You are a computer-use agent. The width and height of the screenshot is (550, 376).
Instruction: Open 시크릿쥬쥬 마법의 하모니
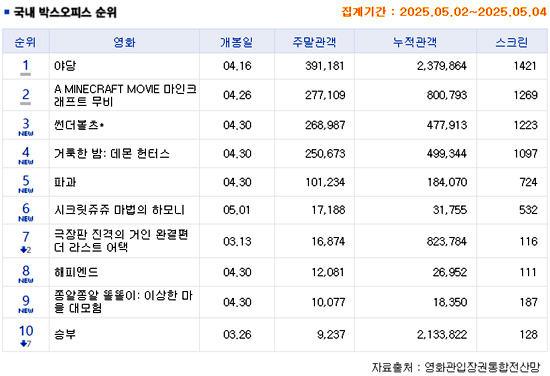119,210
